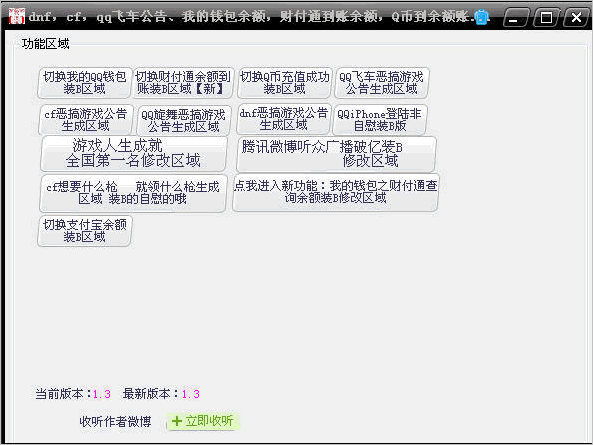593x445 pixels.
Task: Close the window
Action: [x=576, y=17]
